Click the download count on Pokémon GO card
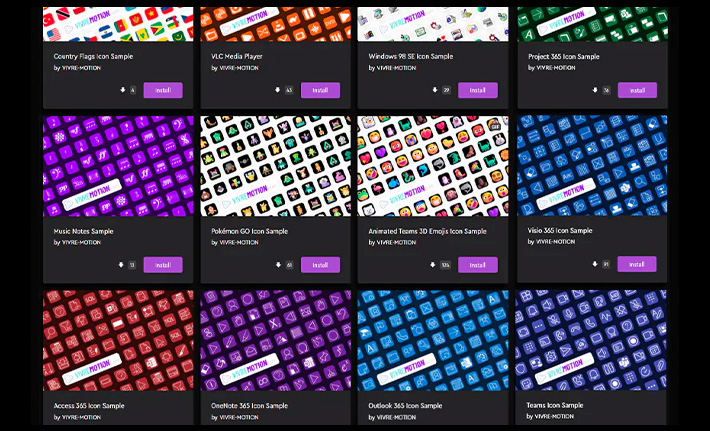Image resolution: width=710 pixels, height=431 pixels. 289,265
